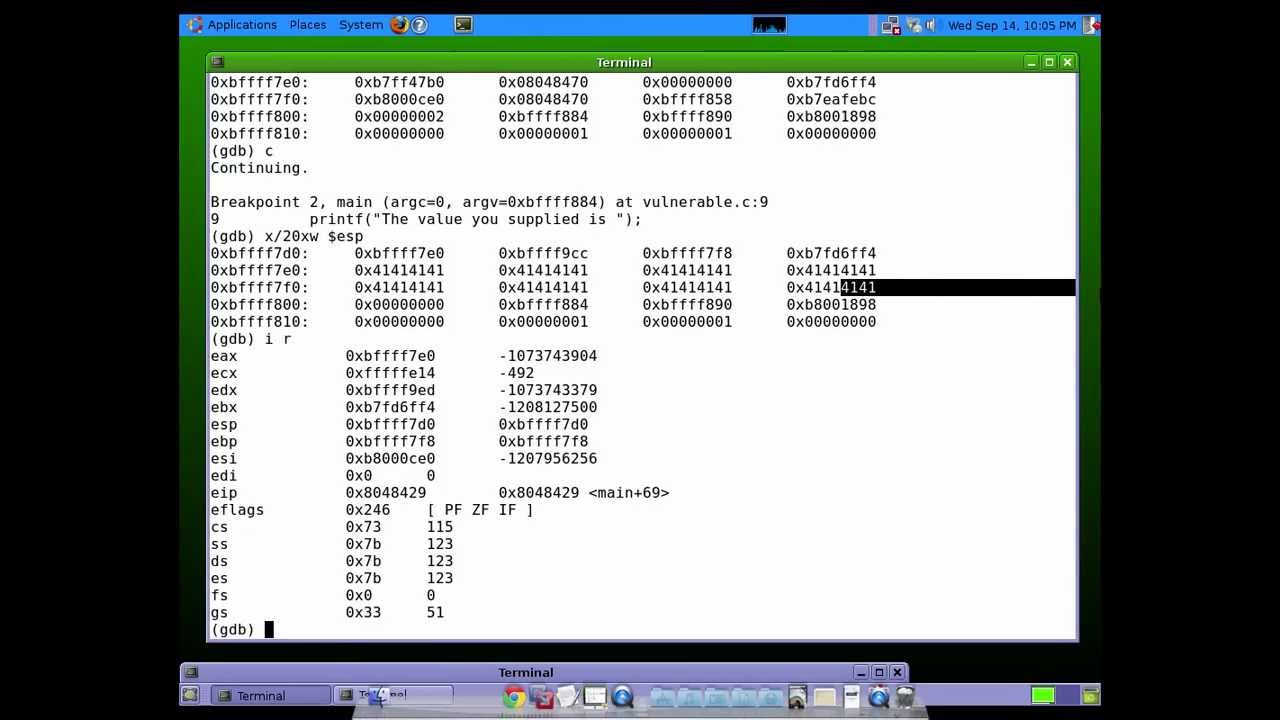This screenshot has width=1280, height=720.
Task: Click the value 0xbffff9cc in memory dump
Action: [543, 254]
